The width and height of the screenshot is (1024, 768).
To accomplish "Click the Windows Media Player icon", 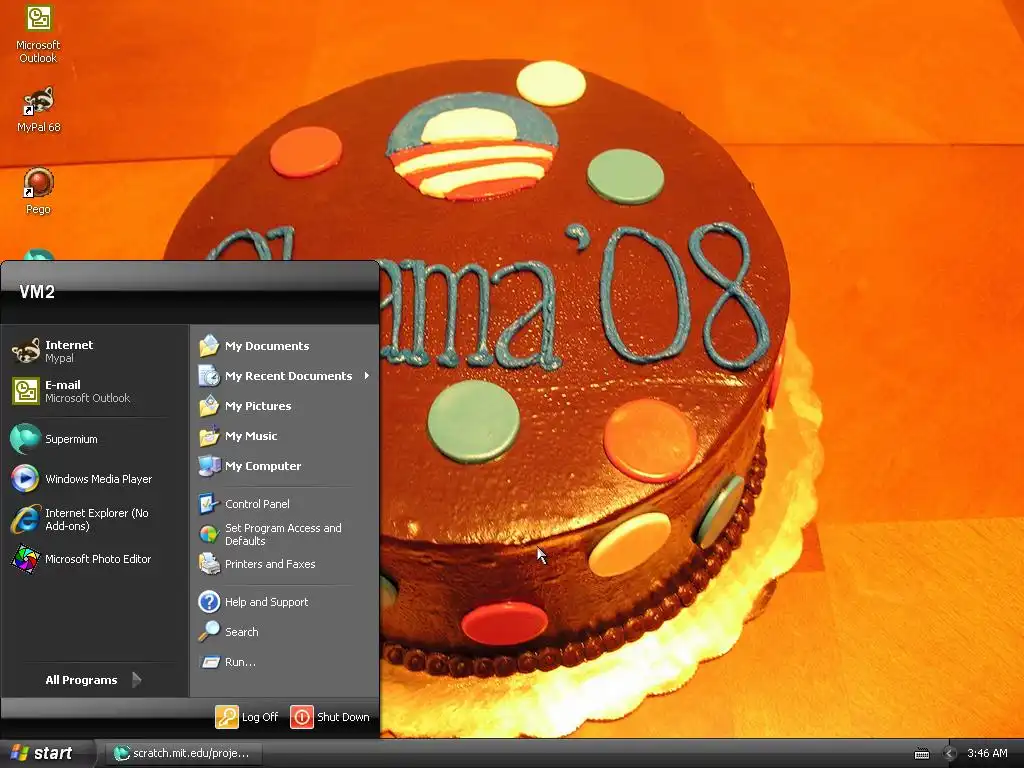I will pyautogui.click(x=25, y=479).
